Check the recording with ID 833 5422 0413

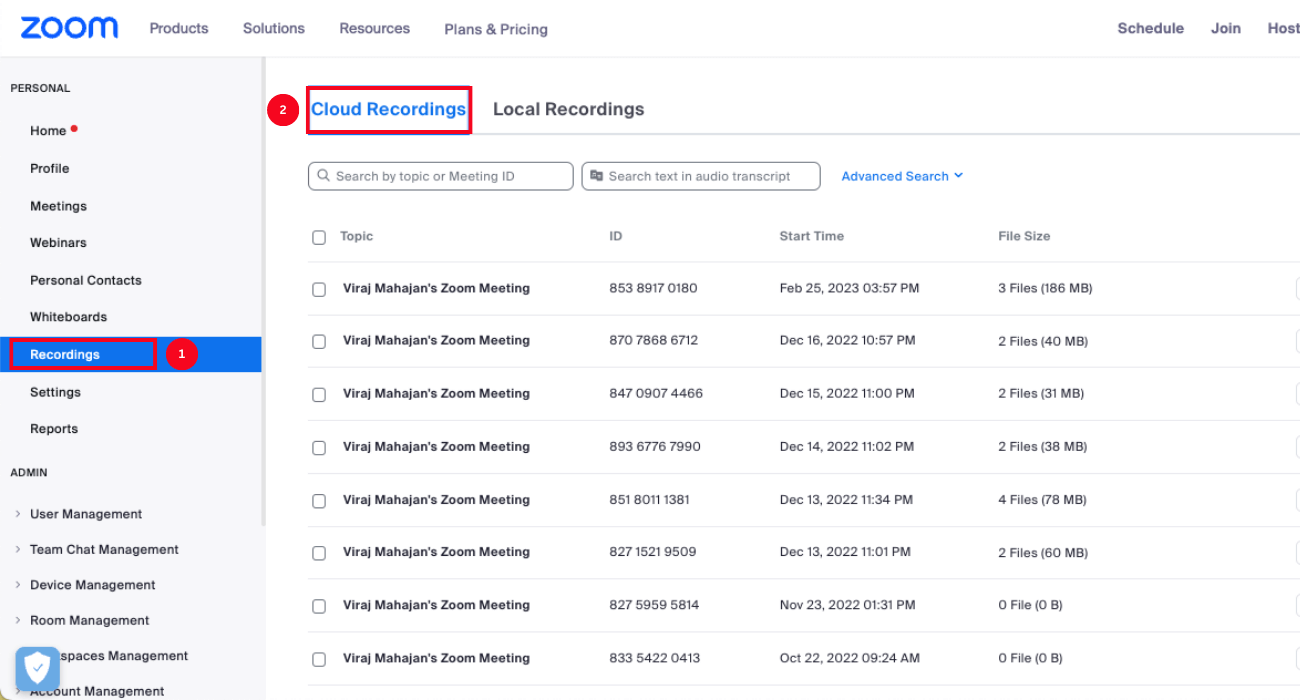point(319,659)
